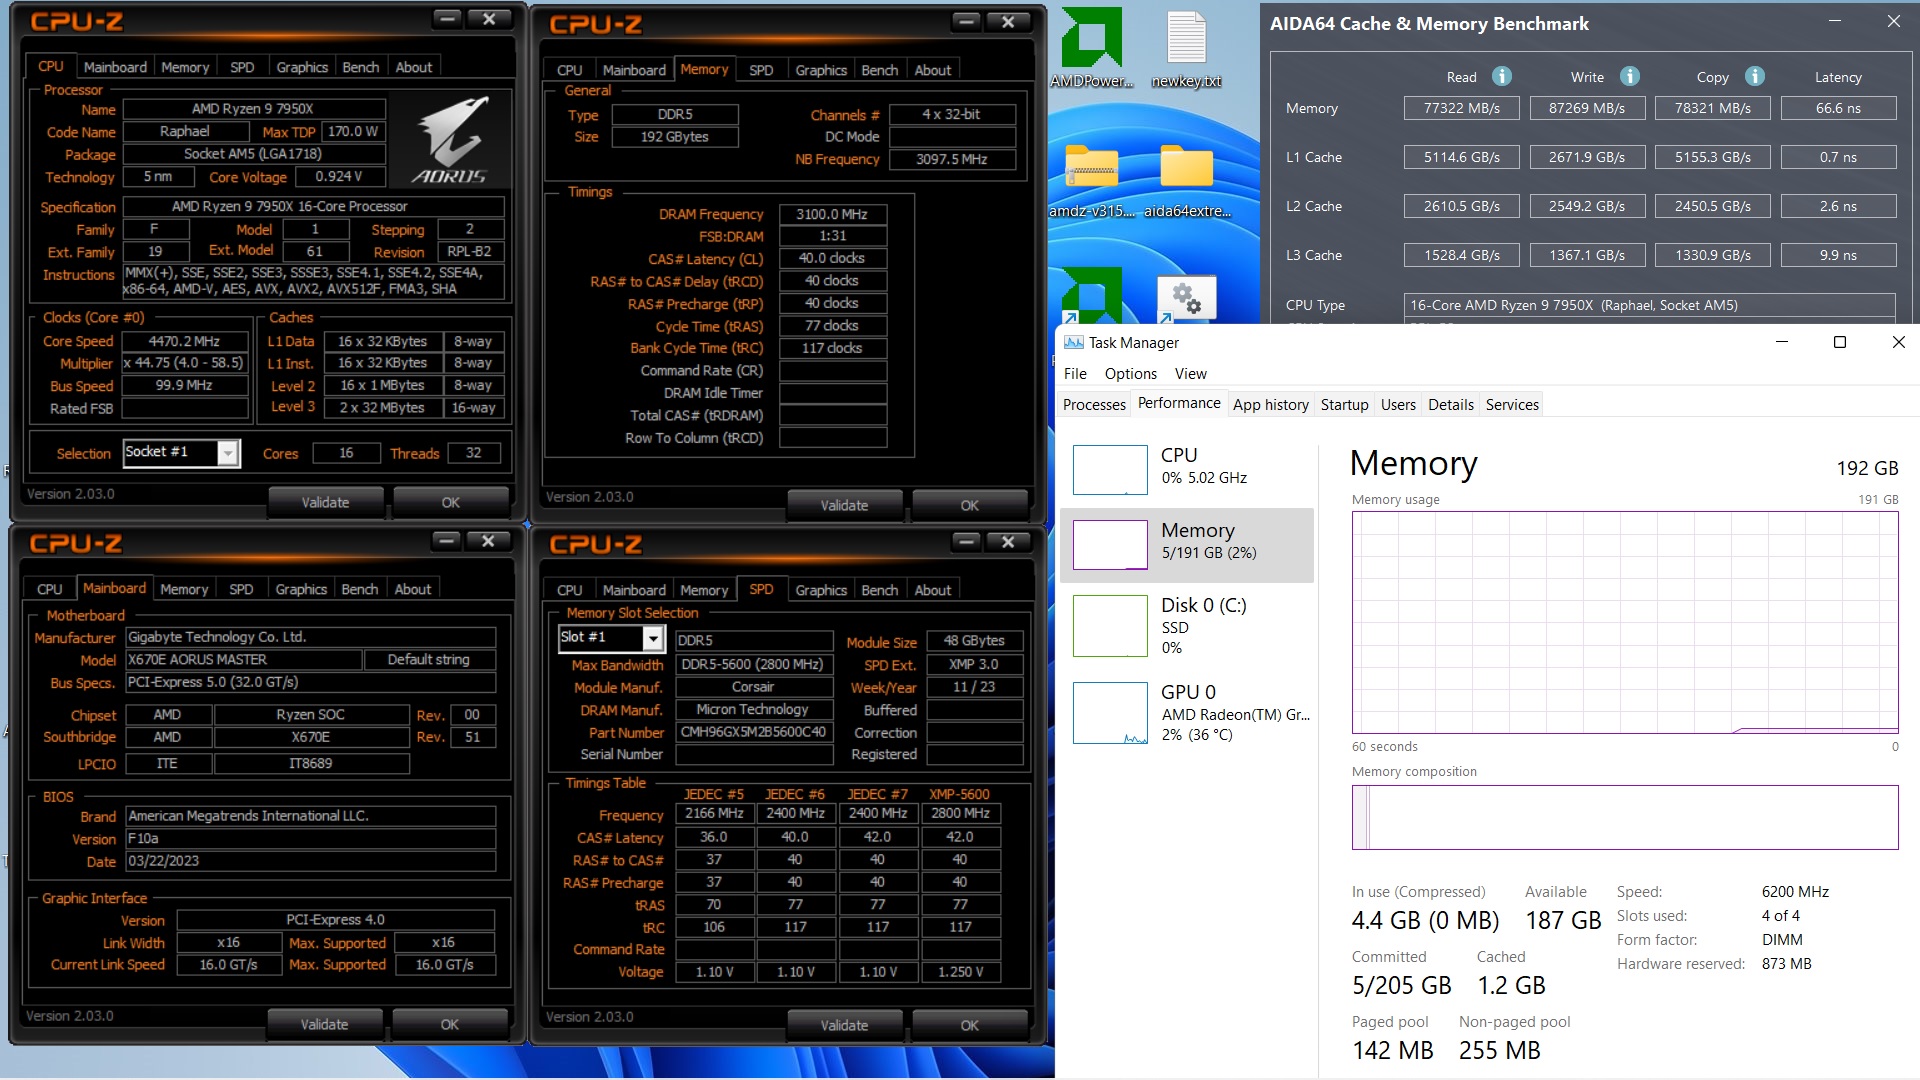This screenshot has width=1920, height=1080.
Task: Click the X670E AORUS MASTER model field
Action: (243, 659)
